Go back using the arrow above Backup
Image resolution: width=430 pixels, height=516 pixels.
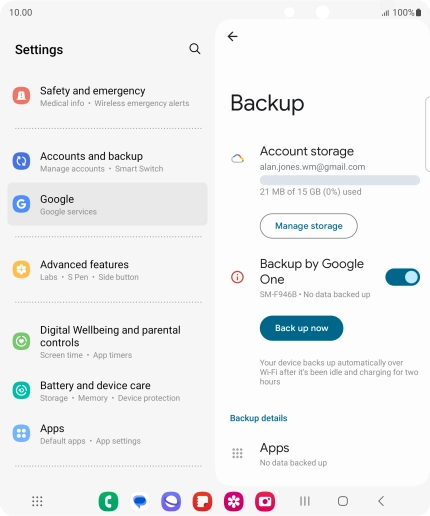pyautogui.click(x=232, y=36)
